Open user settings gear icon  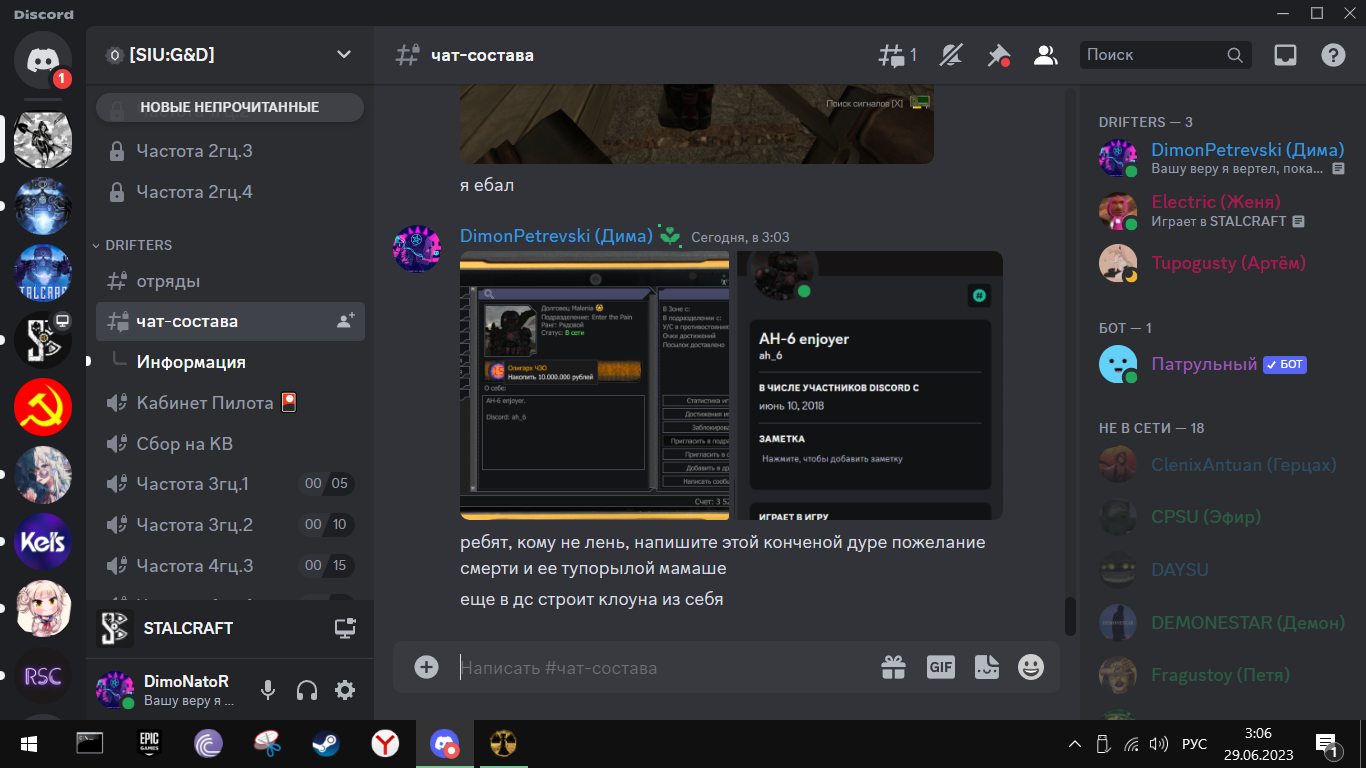345,690
